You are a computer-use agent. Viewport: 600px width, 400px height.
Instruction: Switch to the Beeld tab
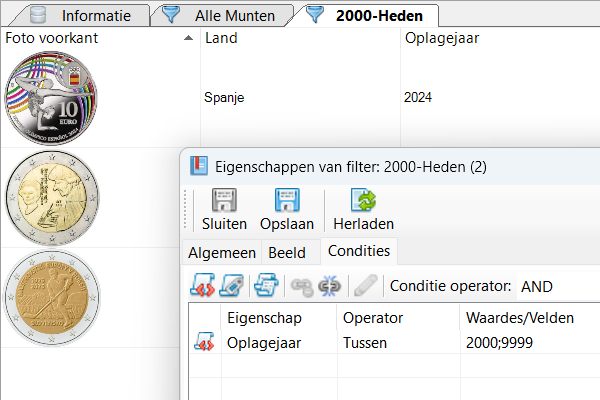(x=287, y=252)
